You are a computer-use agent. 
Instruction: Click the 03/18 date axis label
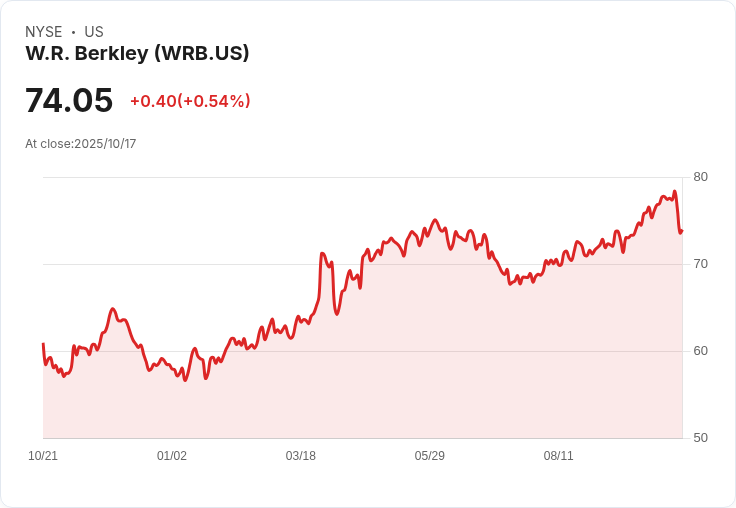tap(300, 456)
